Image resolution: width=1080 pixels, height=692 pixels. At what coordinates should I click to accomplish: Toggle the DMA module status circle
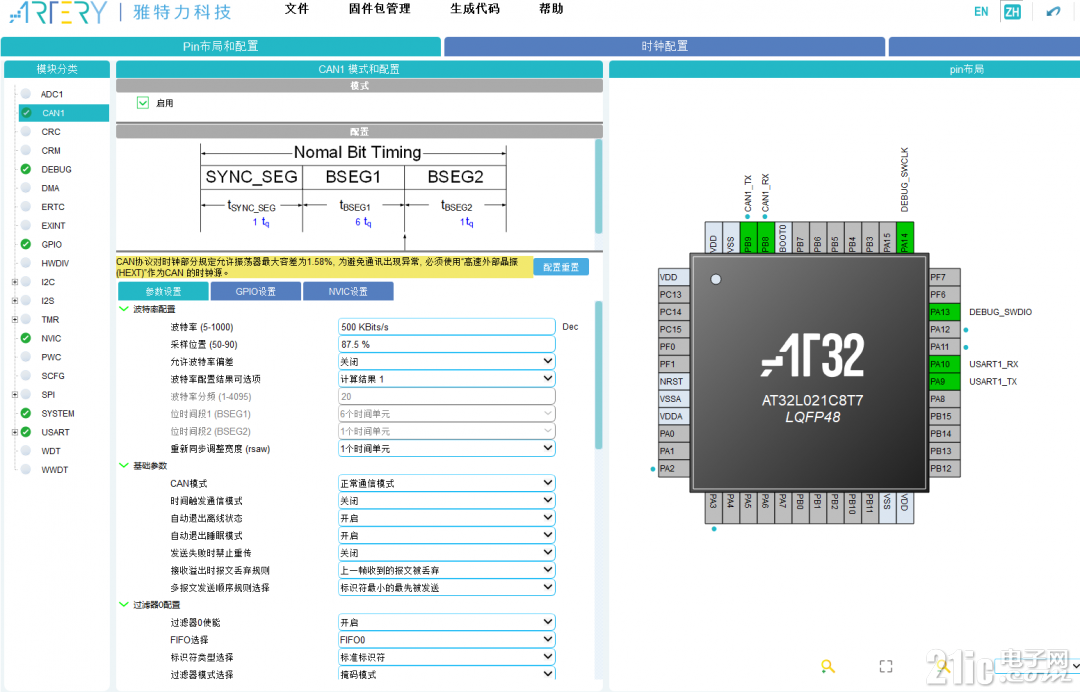tap(25, 187)
